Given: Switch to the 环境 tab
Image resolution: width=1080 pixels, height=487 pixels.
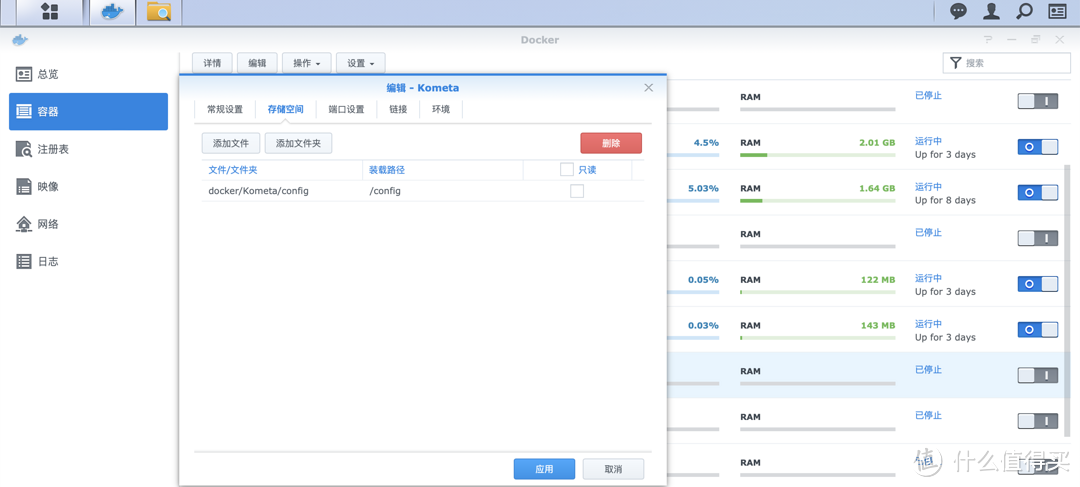Looking at the screenshot, I should click(x=441, y=110).
